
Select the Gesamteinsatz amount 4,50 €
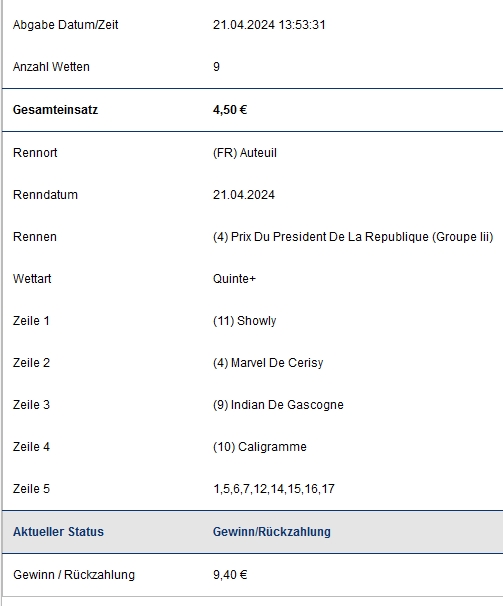pyautogui.click(x=230, y=110)
